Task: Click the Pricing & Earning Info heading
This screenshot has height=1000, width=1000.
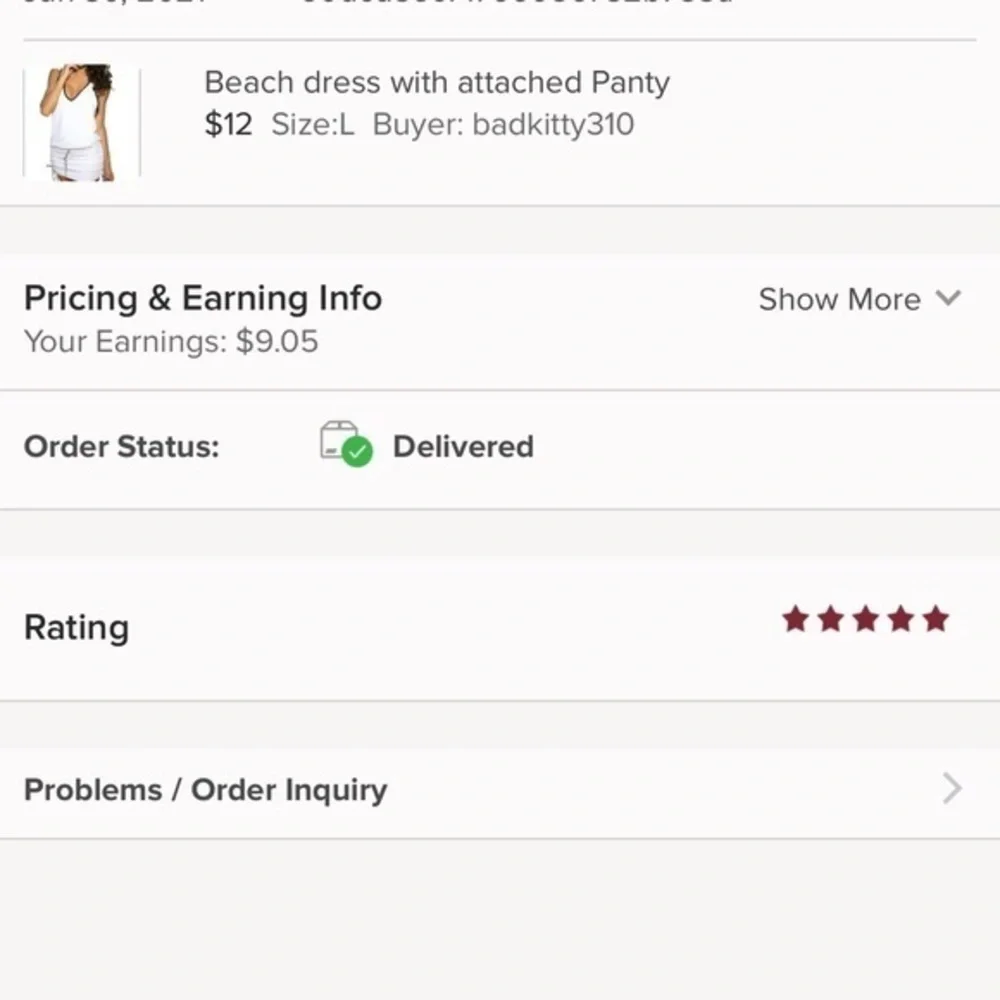Action: (x=203, y=298)
